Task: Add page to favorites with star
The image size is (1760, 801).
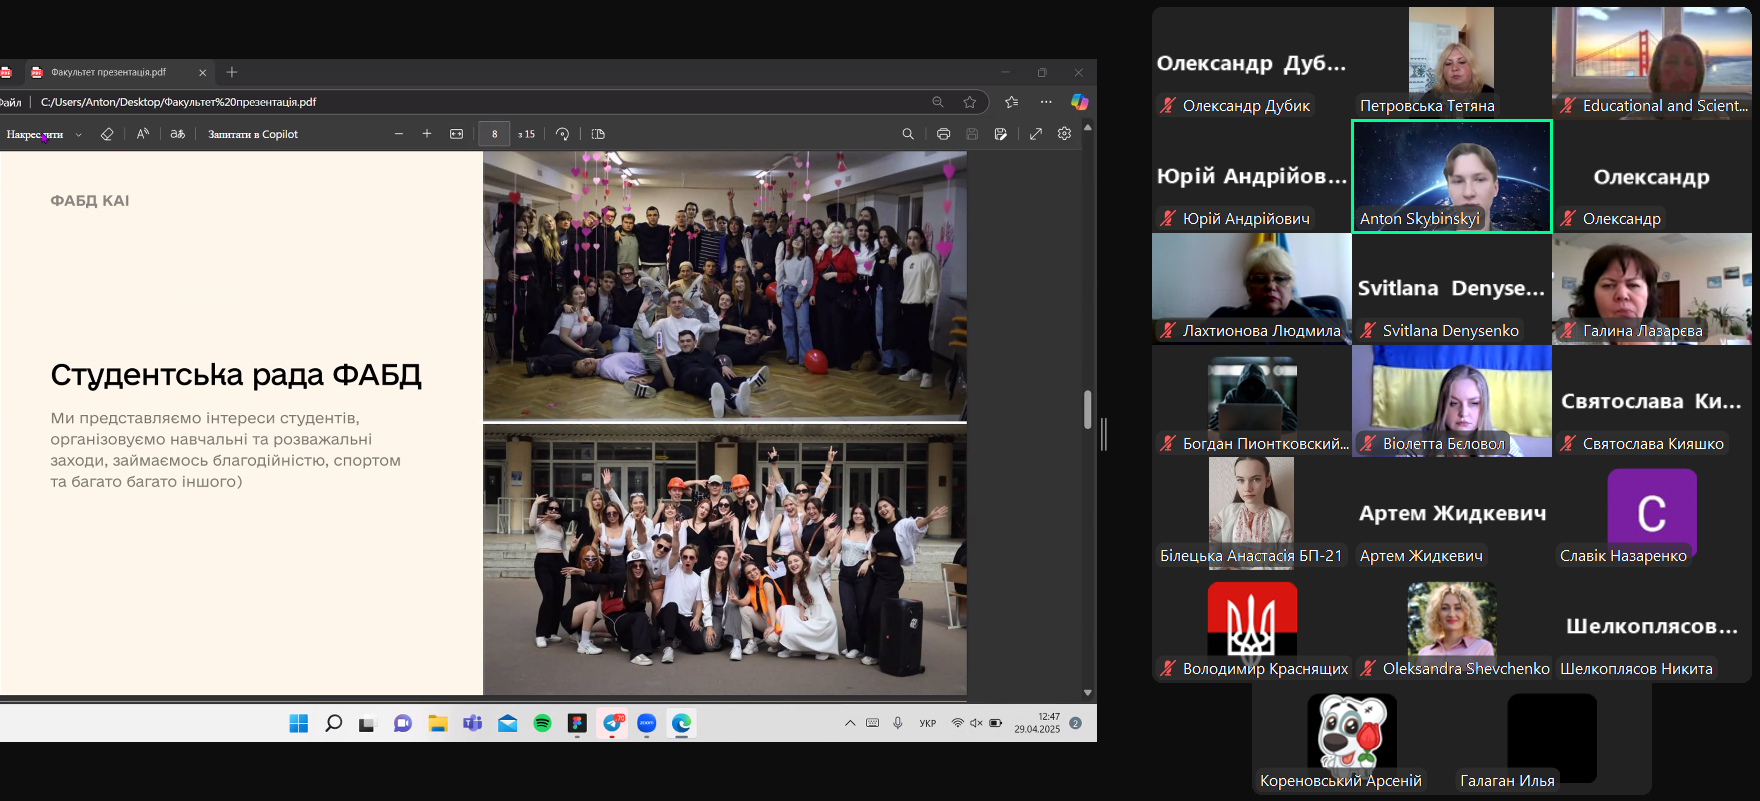Action: [969, 102]
